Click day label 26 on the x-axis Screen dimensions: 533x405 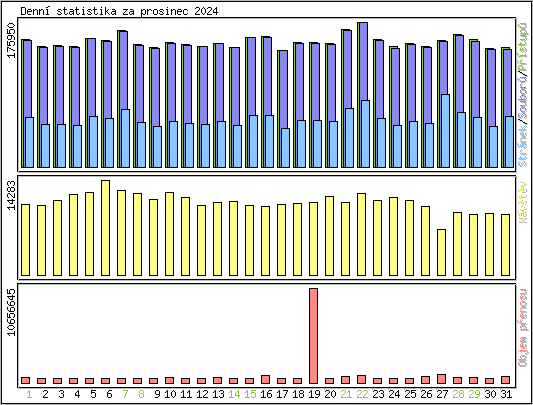point(426,394)
